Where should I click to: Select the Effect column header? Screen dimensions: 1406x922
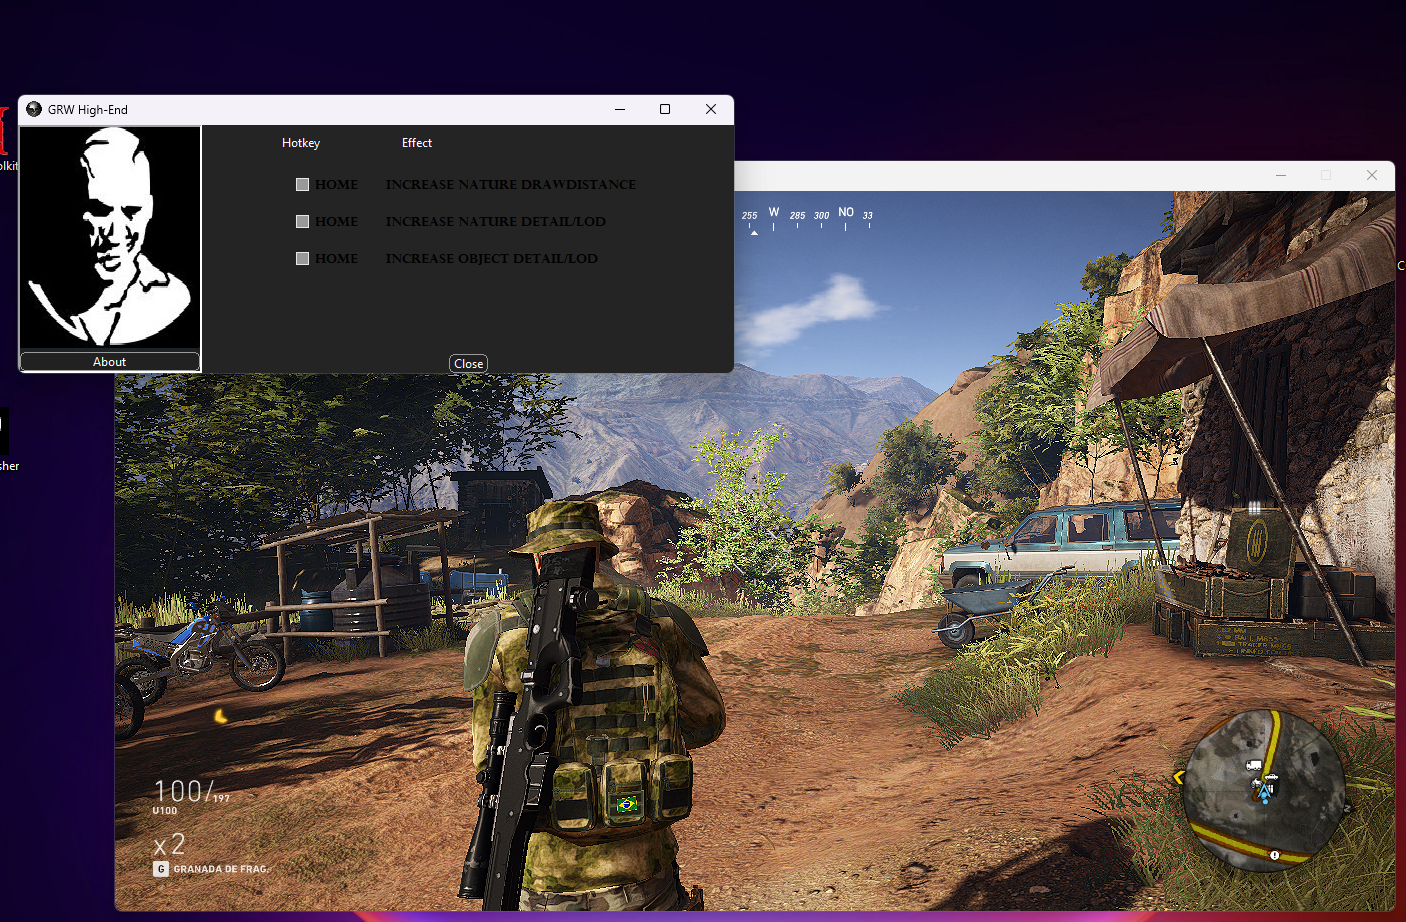click(x=417, y=143)
